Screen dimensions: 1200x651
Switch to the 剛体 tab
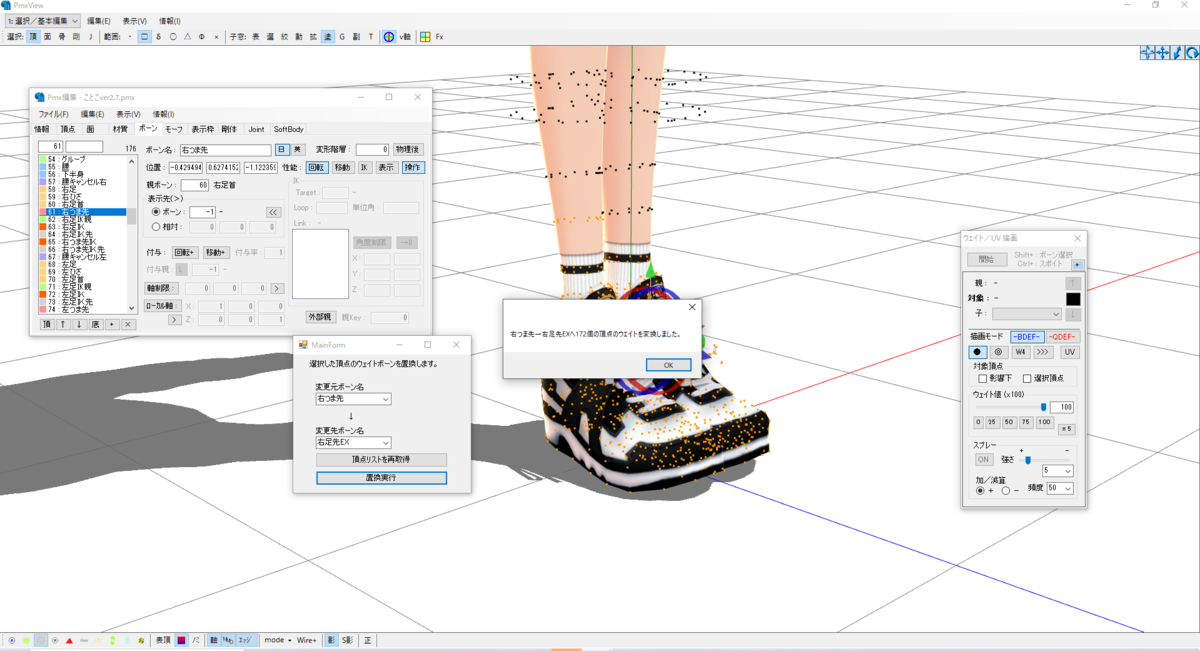(x=229, y=129)
